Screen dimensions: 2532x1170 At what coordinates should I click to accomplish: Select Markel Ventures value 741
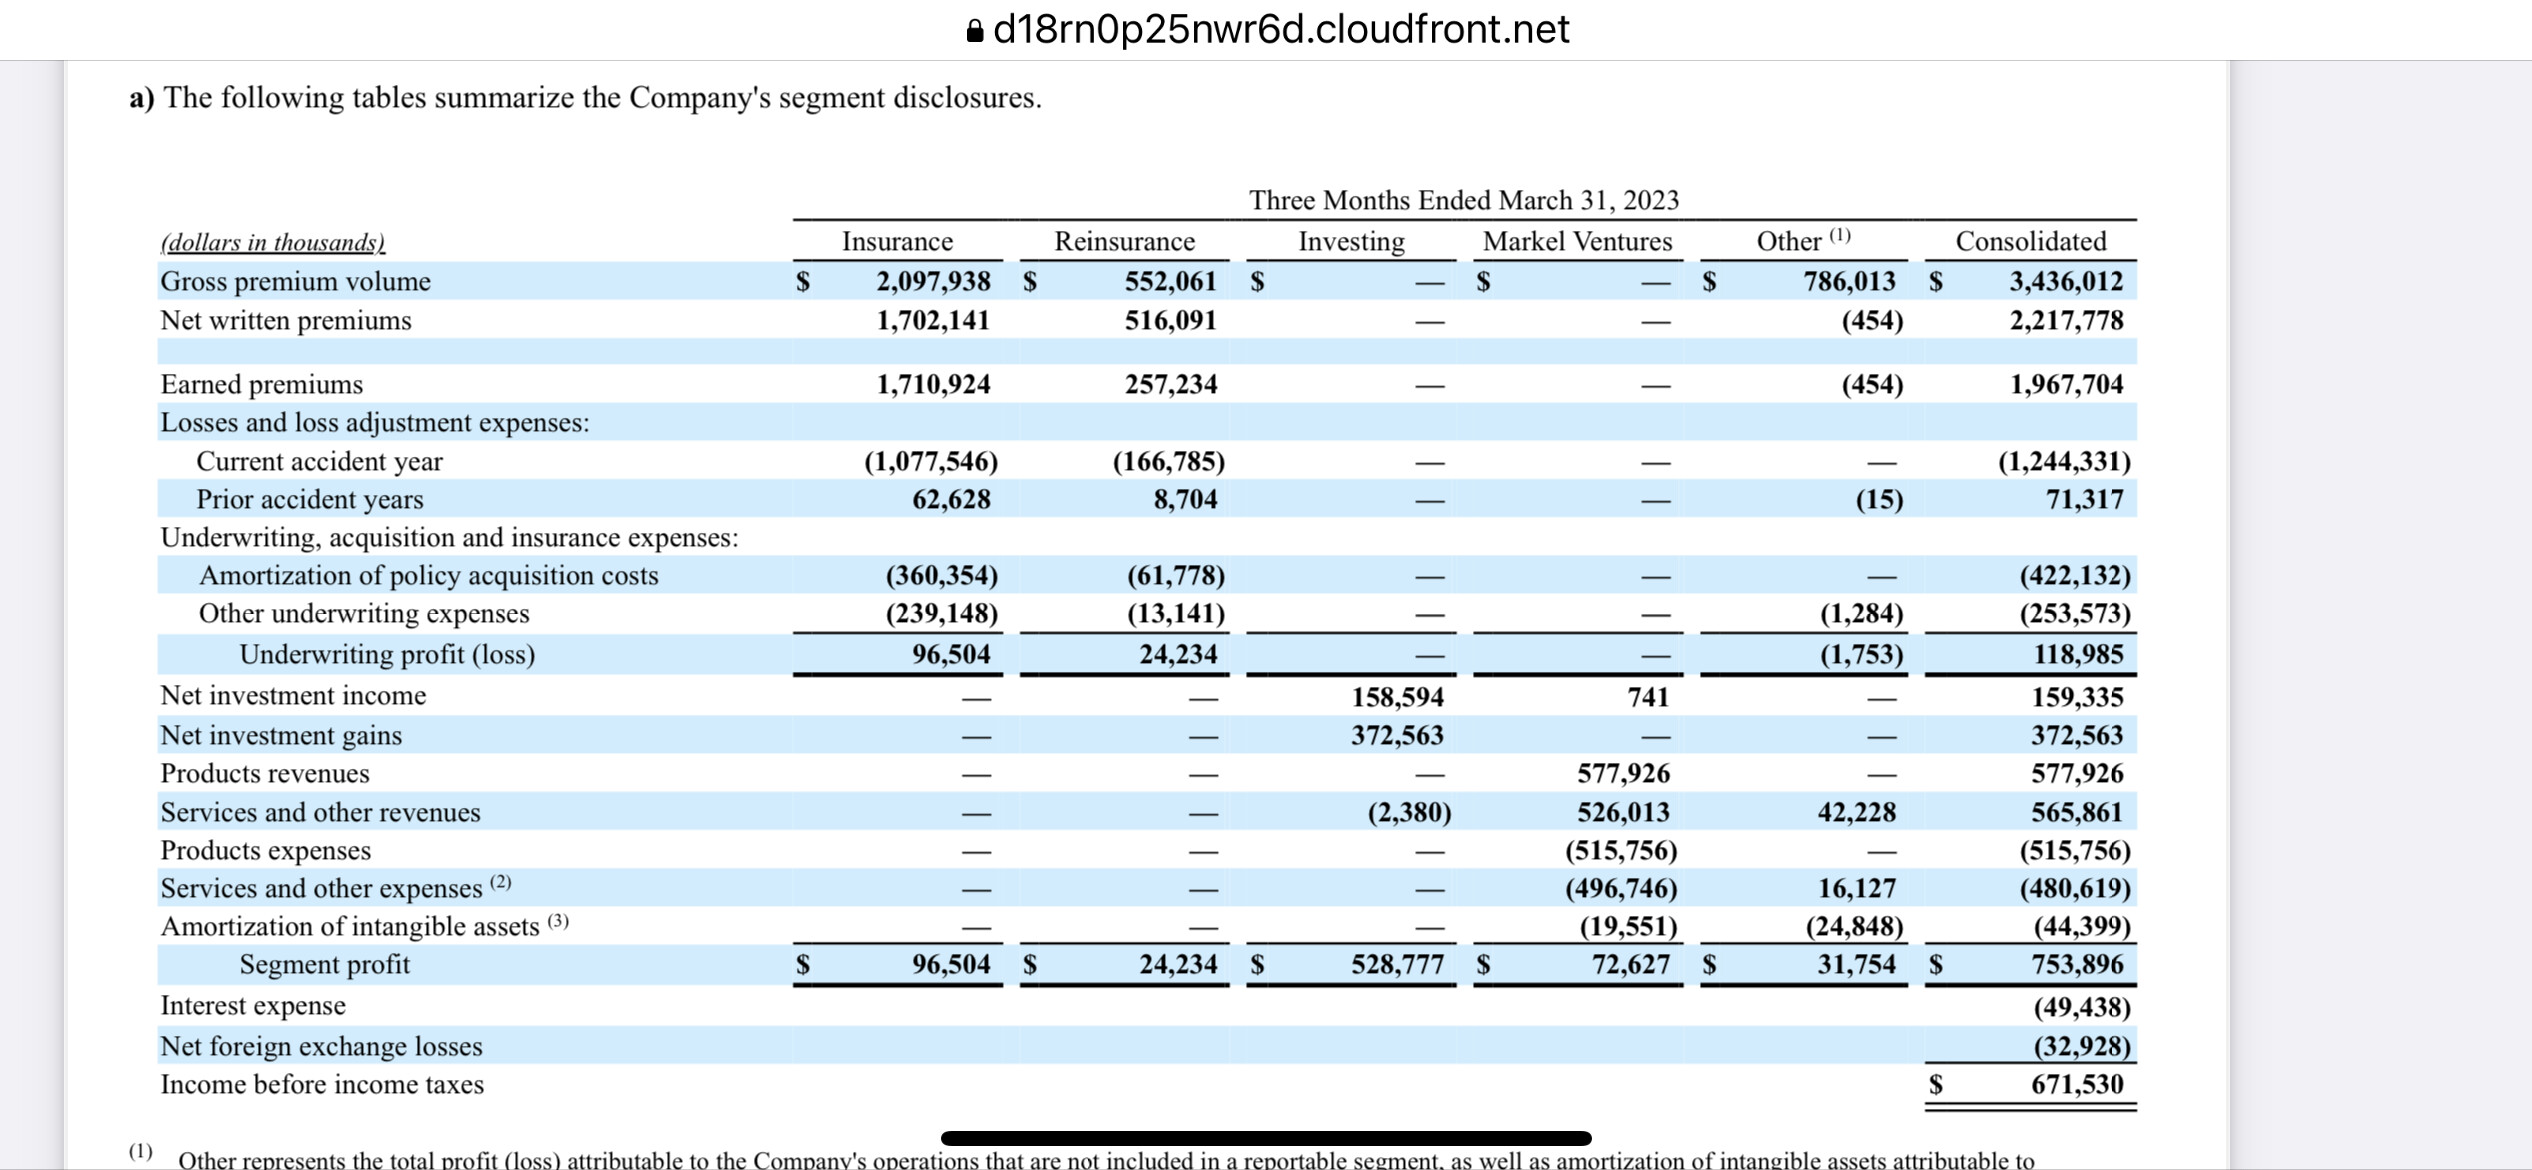pyautogui.click(x=1648, y=697)
